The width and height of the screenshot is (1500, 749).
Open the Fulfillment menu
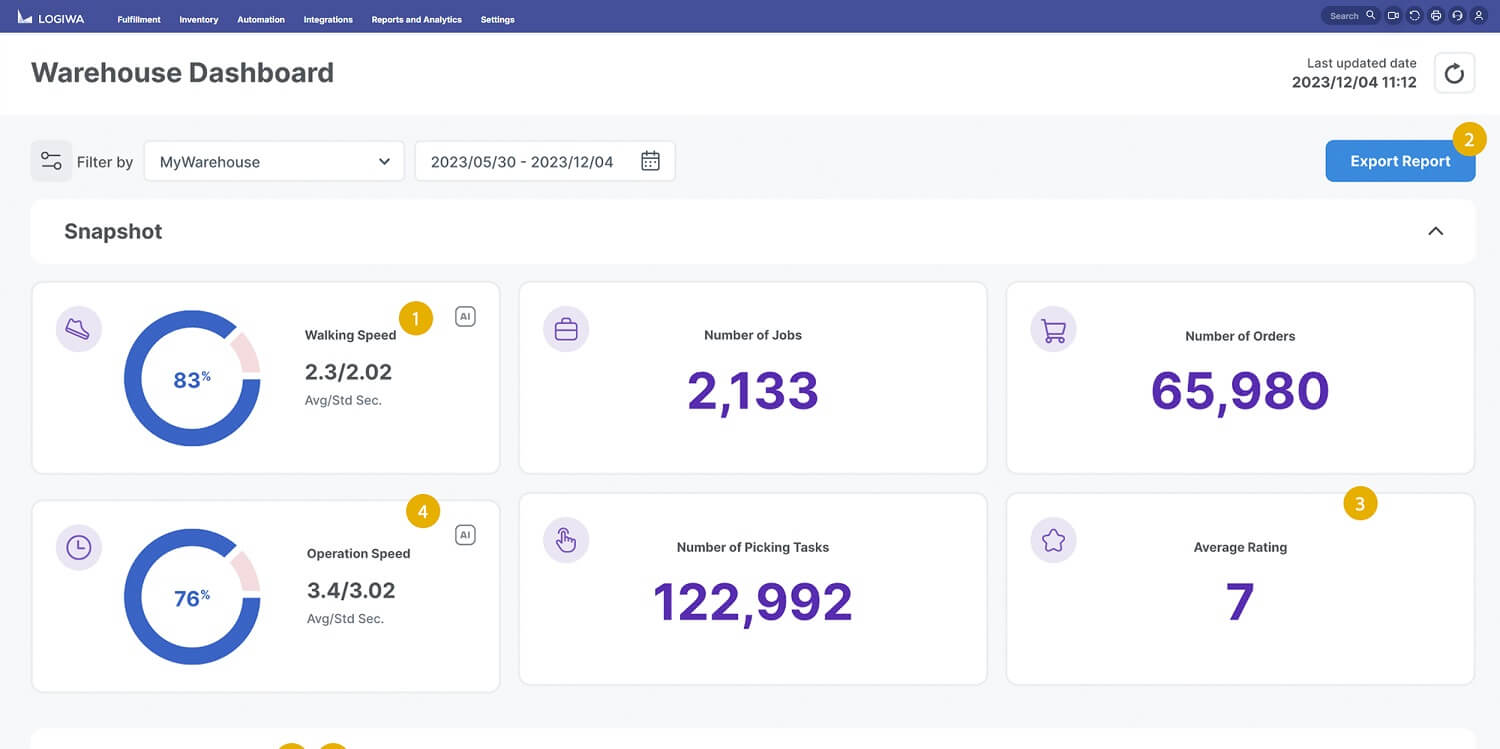click(x=139, y=20)
